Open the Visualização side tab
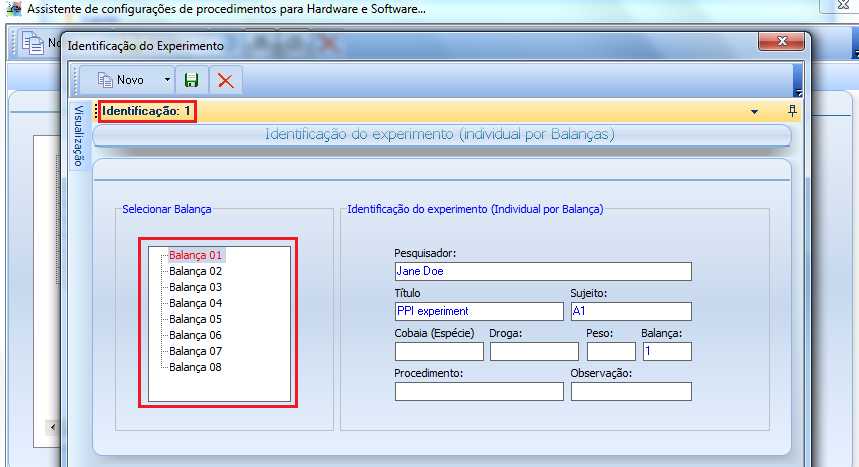The width and height of the screenshot is (859, 467). [x=78, y=135]
